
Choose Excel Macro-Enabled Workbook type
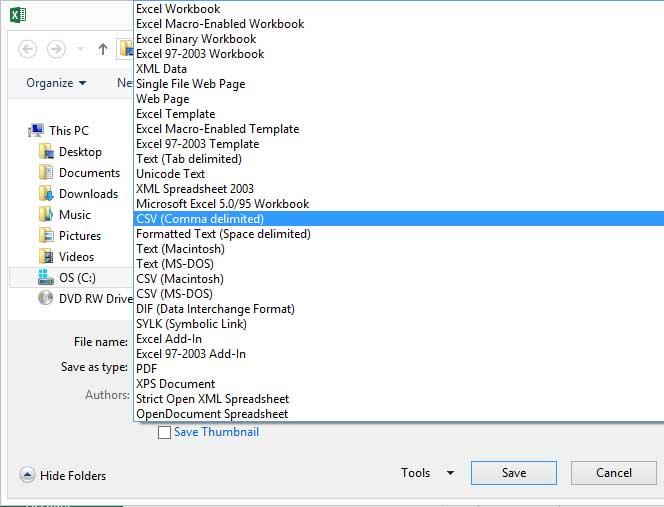[x=398, y=24]
